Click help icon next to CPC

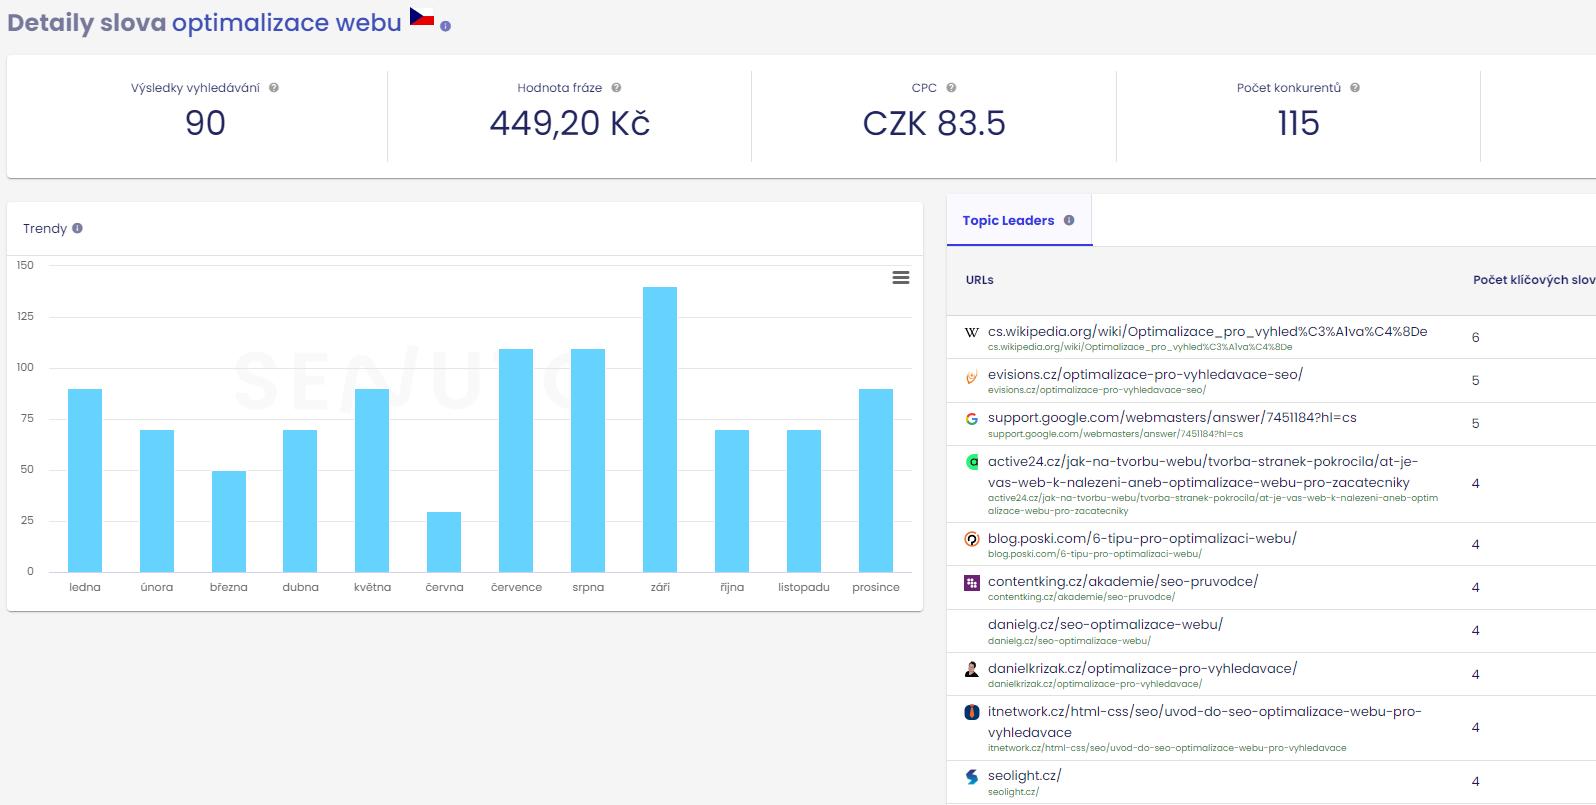point(951,88)
